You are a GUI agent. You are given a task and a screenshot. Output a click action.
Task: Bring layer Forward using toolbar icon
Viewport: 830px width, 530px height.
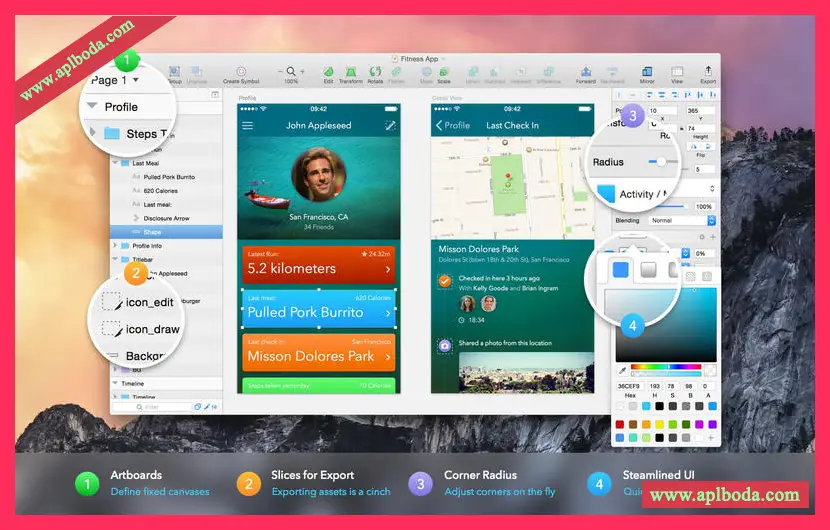(585, 72)
